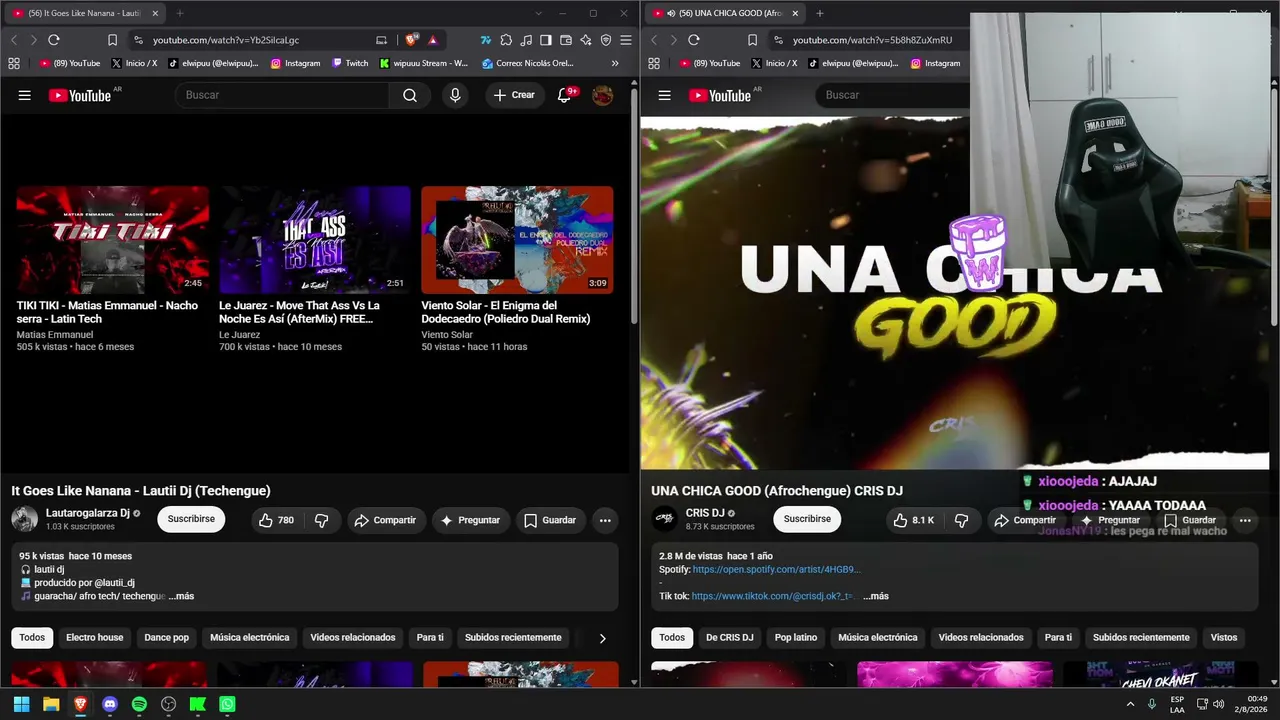Viewport: 1280px width, 720px height.
Task: Open the YouTube guide menu in right window
Action: pos(665,95)
